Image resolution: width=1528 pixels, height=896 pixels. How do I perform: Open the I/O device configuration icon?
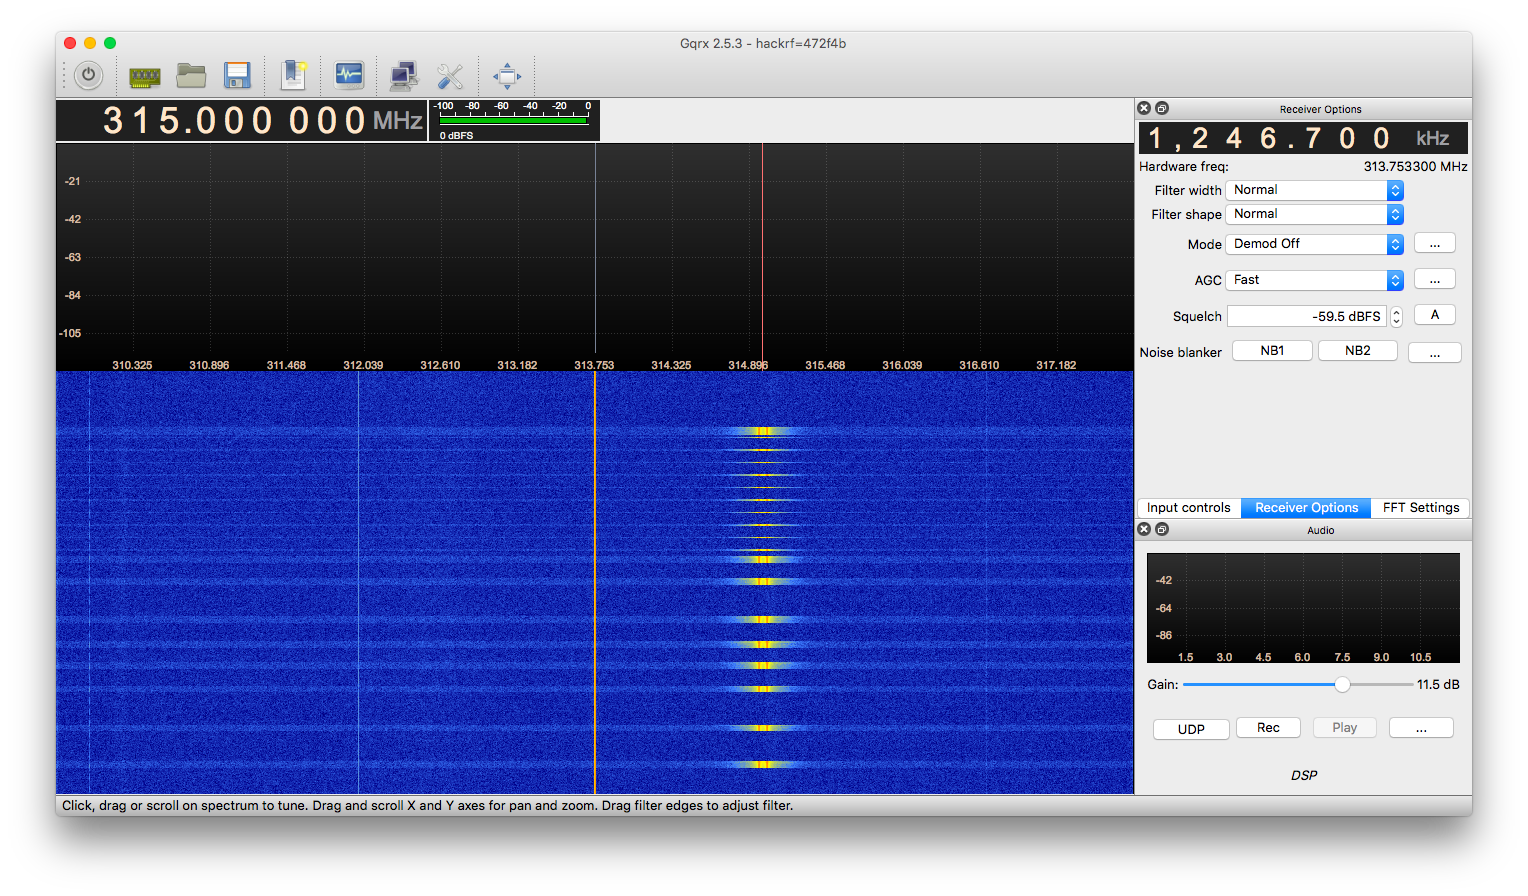coord(145,76)
